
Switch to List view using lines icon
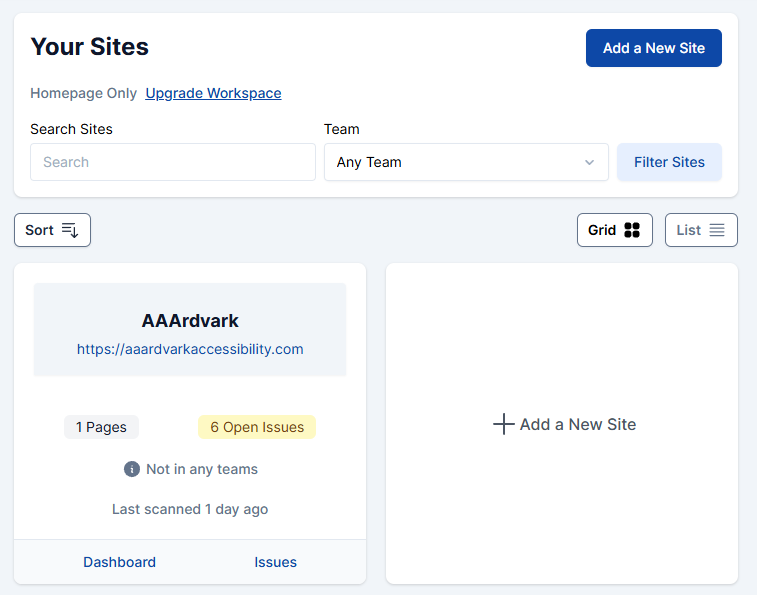click(717, 230)
